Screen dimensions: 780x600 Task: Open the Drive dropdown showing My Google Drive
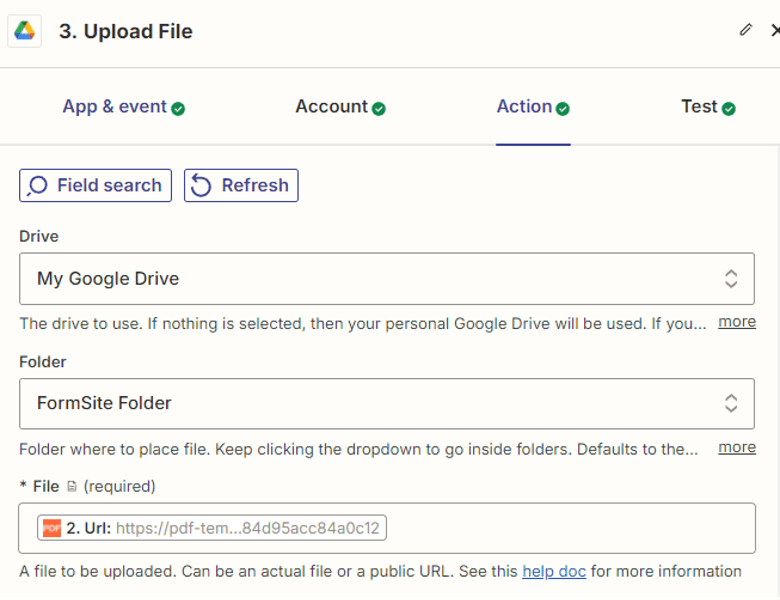[386, 278]
